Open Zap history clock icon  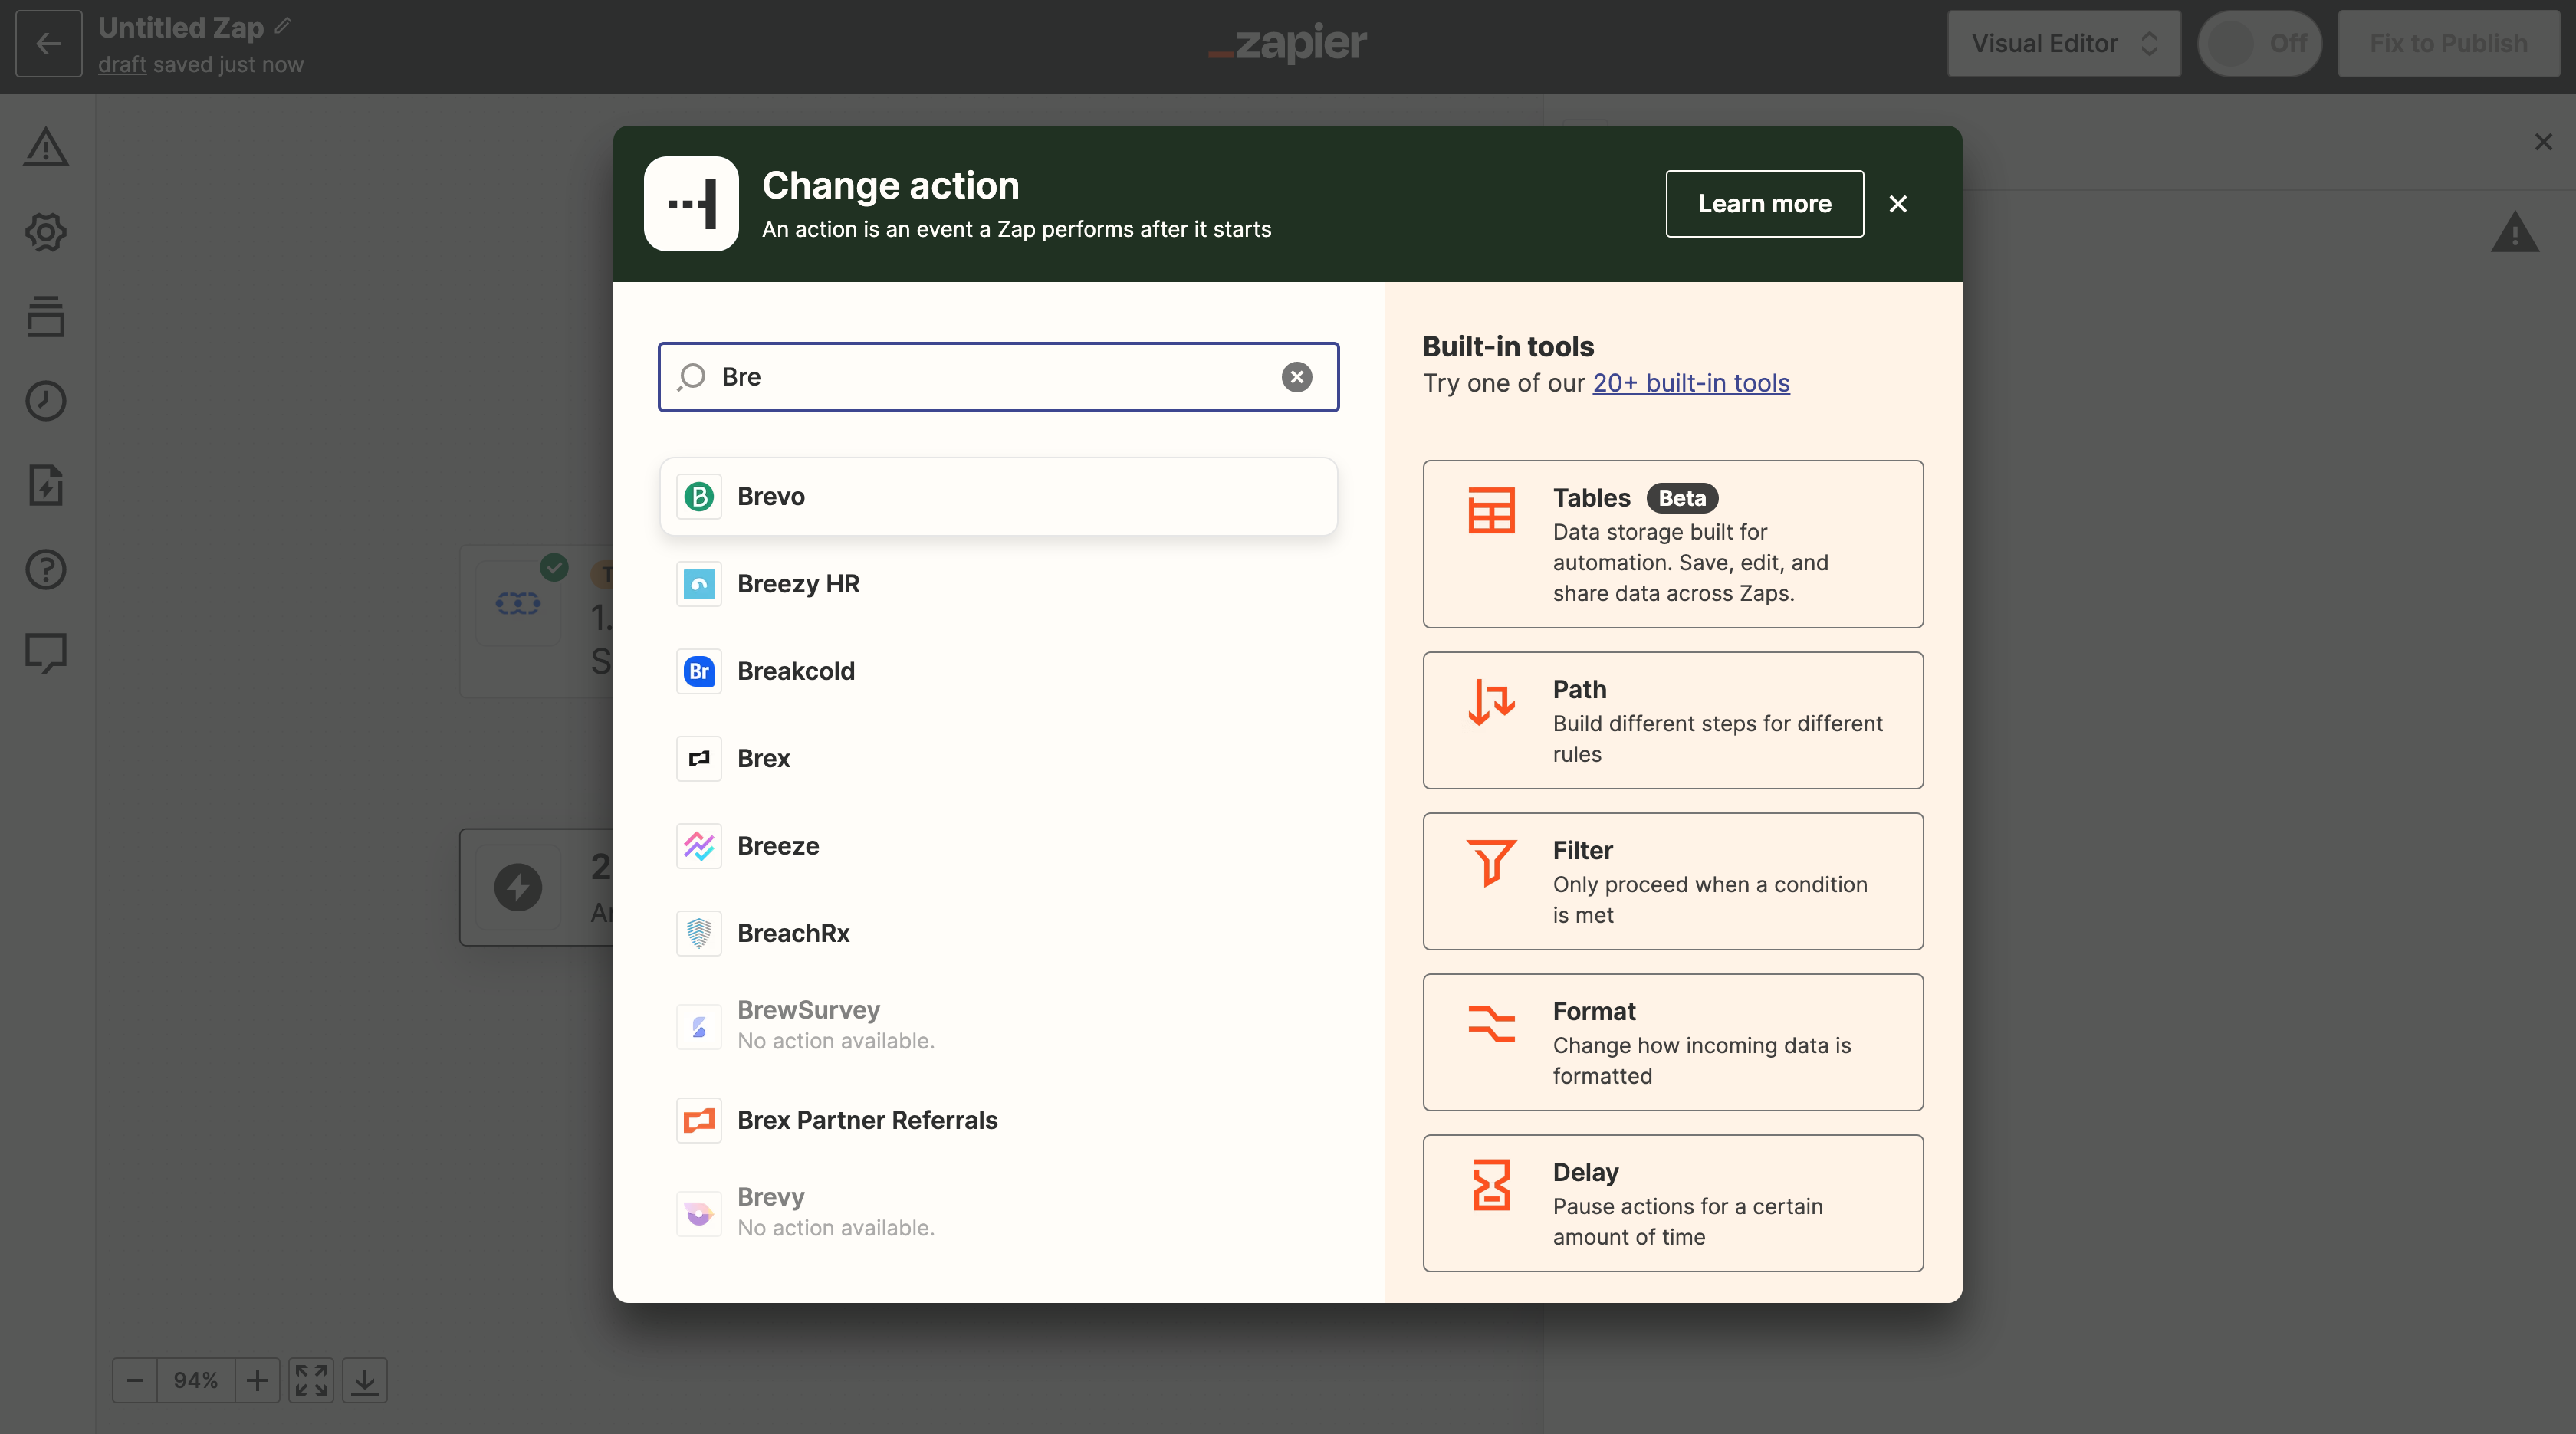click(46, 401)
